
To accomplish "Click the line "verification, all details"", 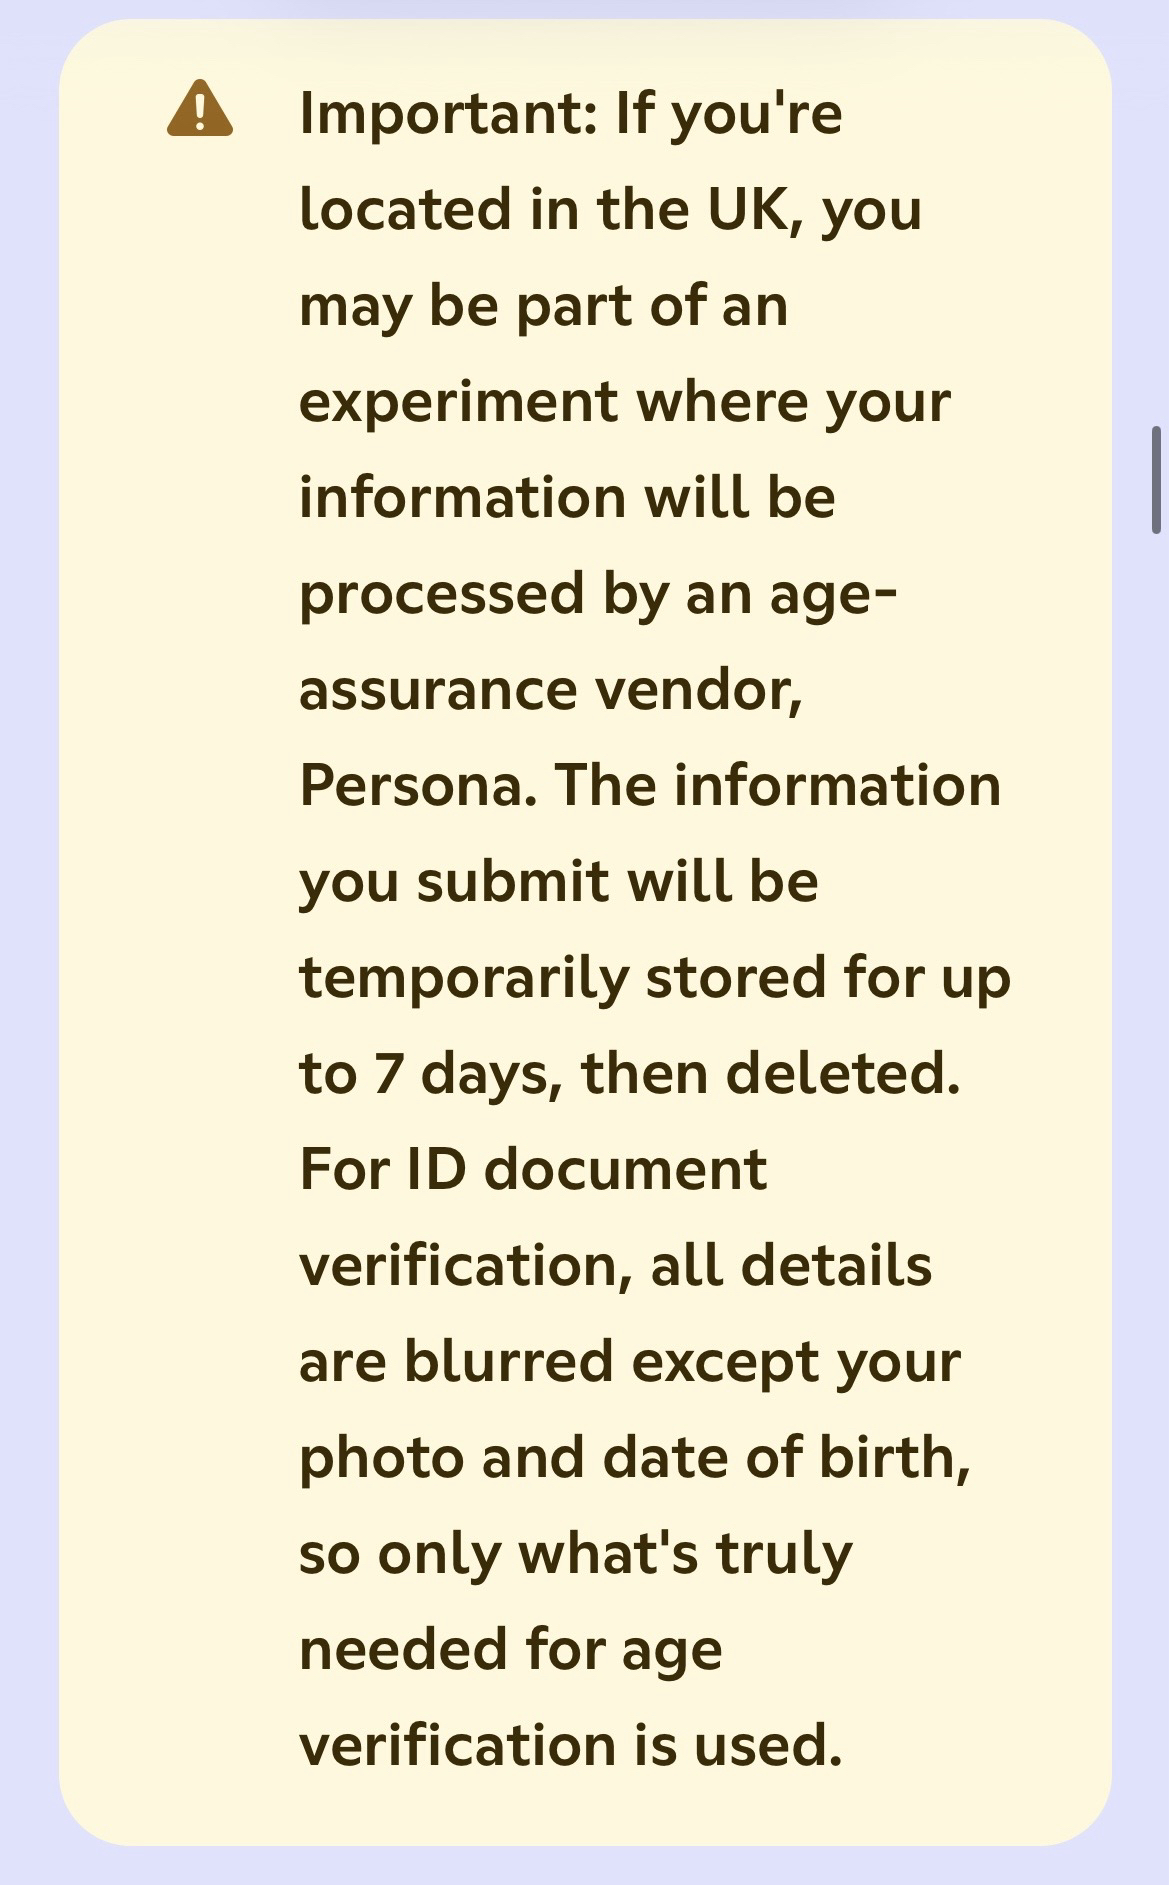I will click(616, 1265).
